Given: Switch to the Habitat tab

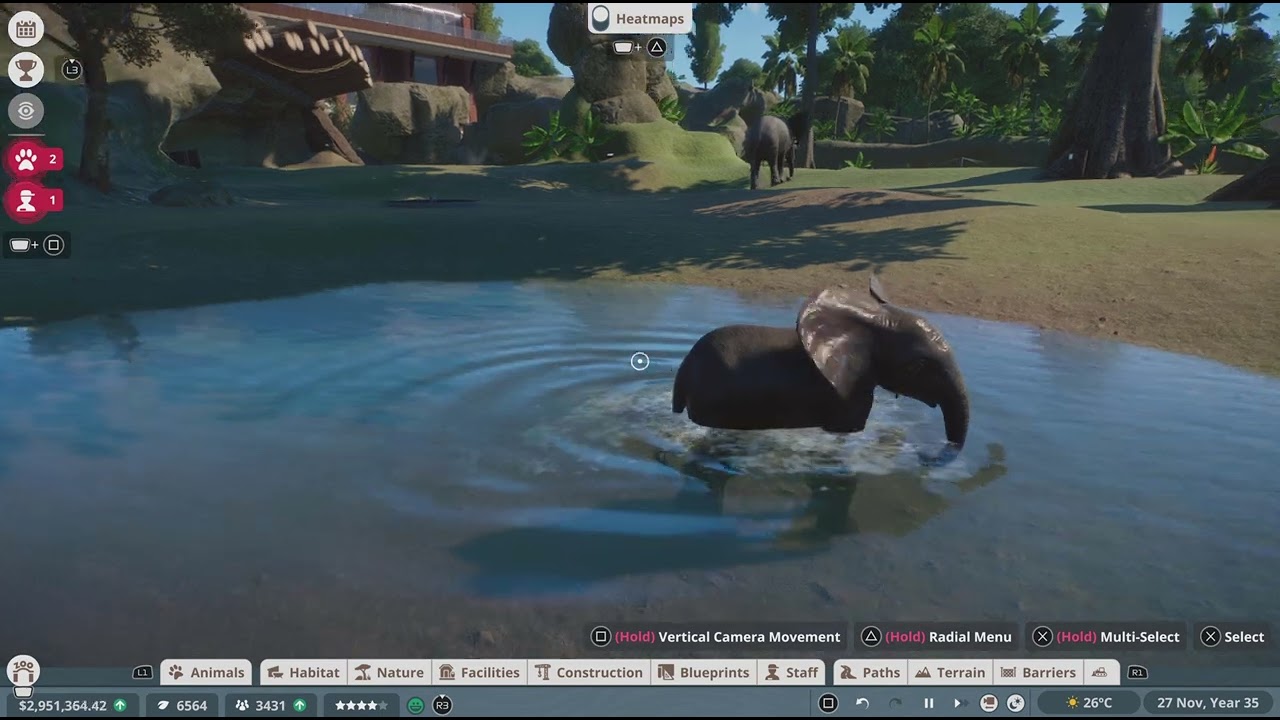Looking at the screenshot, I should pyautogui.click(x=303, y=672).
